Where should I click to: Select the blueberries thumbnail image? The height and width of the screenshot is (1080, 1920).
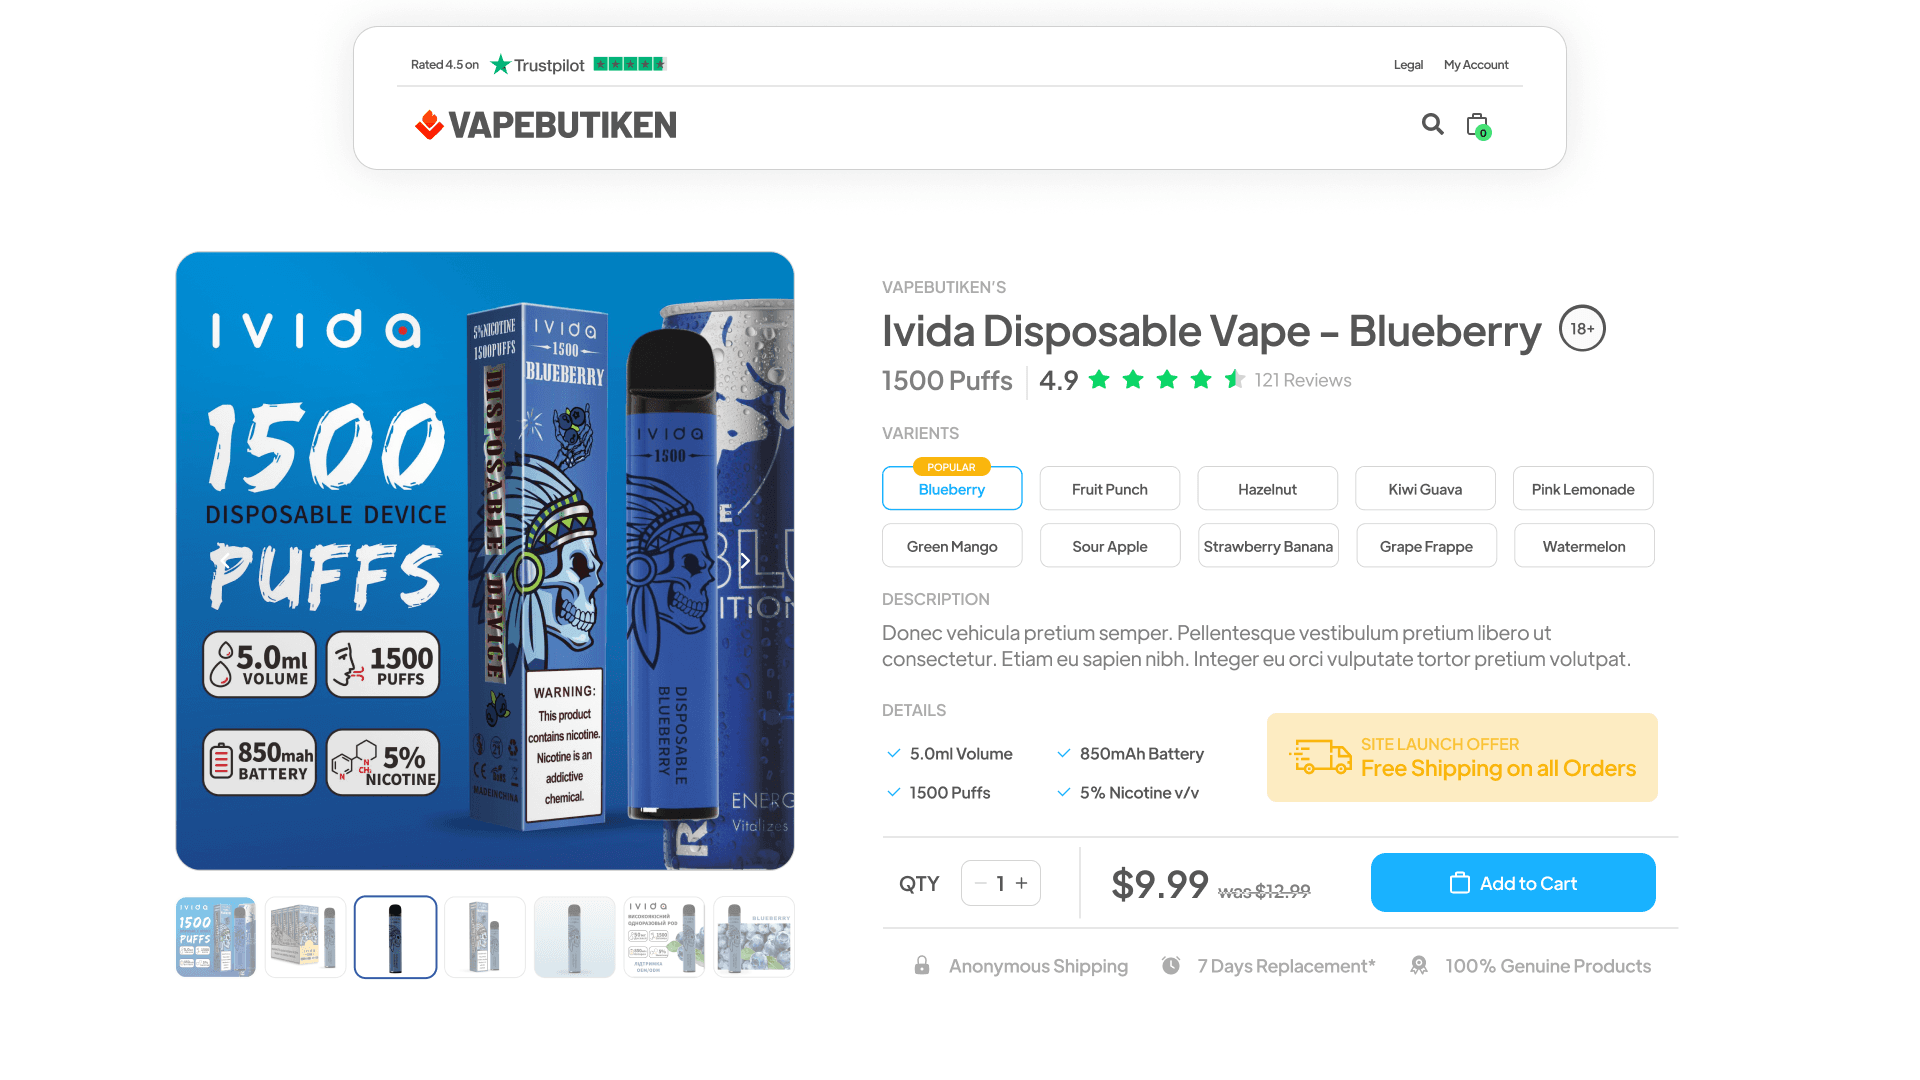coord(754,937)
